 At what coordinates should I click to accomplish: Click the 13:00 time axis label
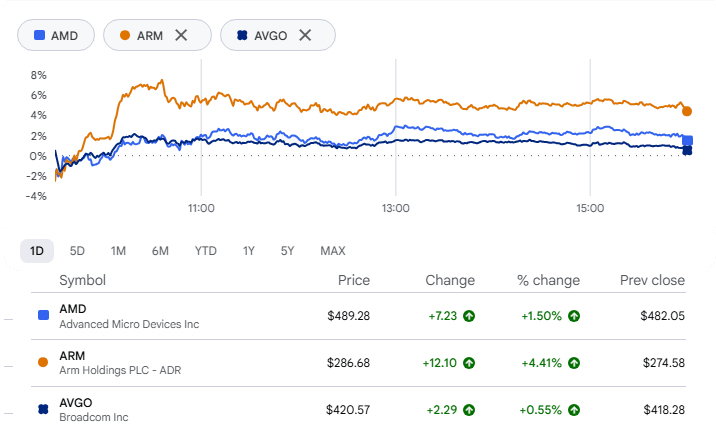[396, 209]
